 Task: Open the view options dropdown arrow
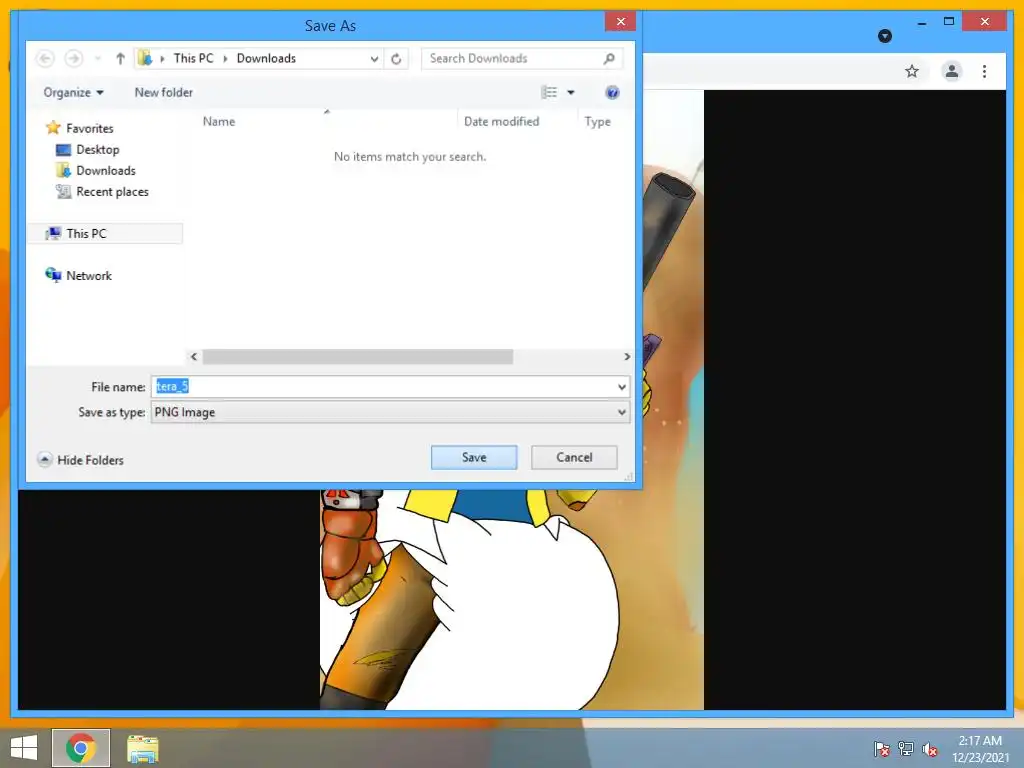571,93
